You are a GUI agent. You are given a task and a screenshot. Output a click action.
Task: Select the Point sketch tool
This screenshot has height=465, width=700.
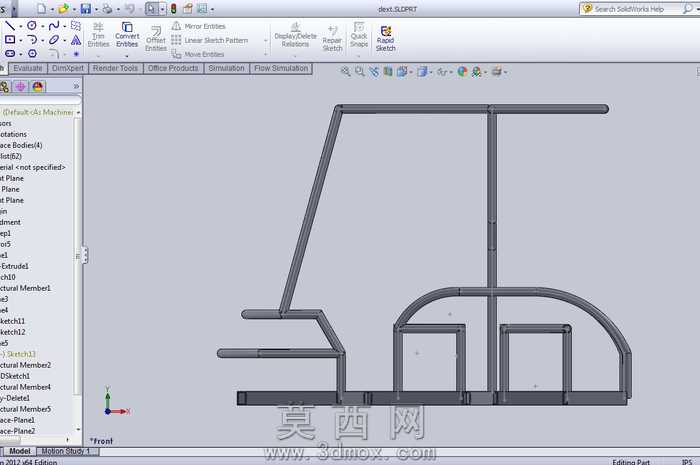pyautogui.click(x=76, y=54)
